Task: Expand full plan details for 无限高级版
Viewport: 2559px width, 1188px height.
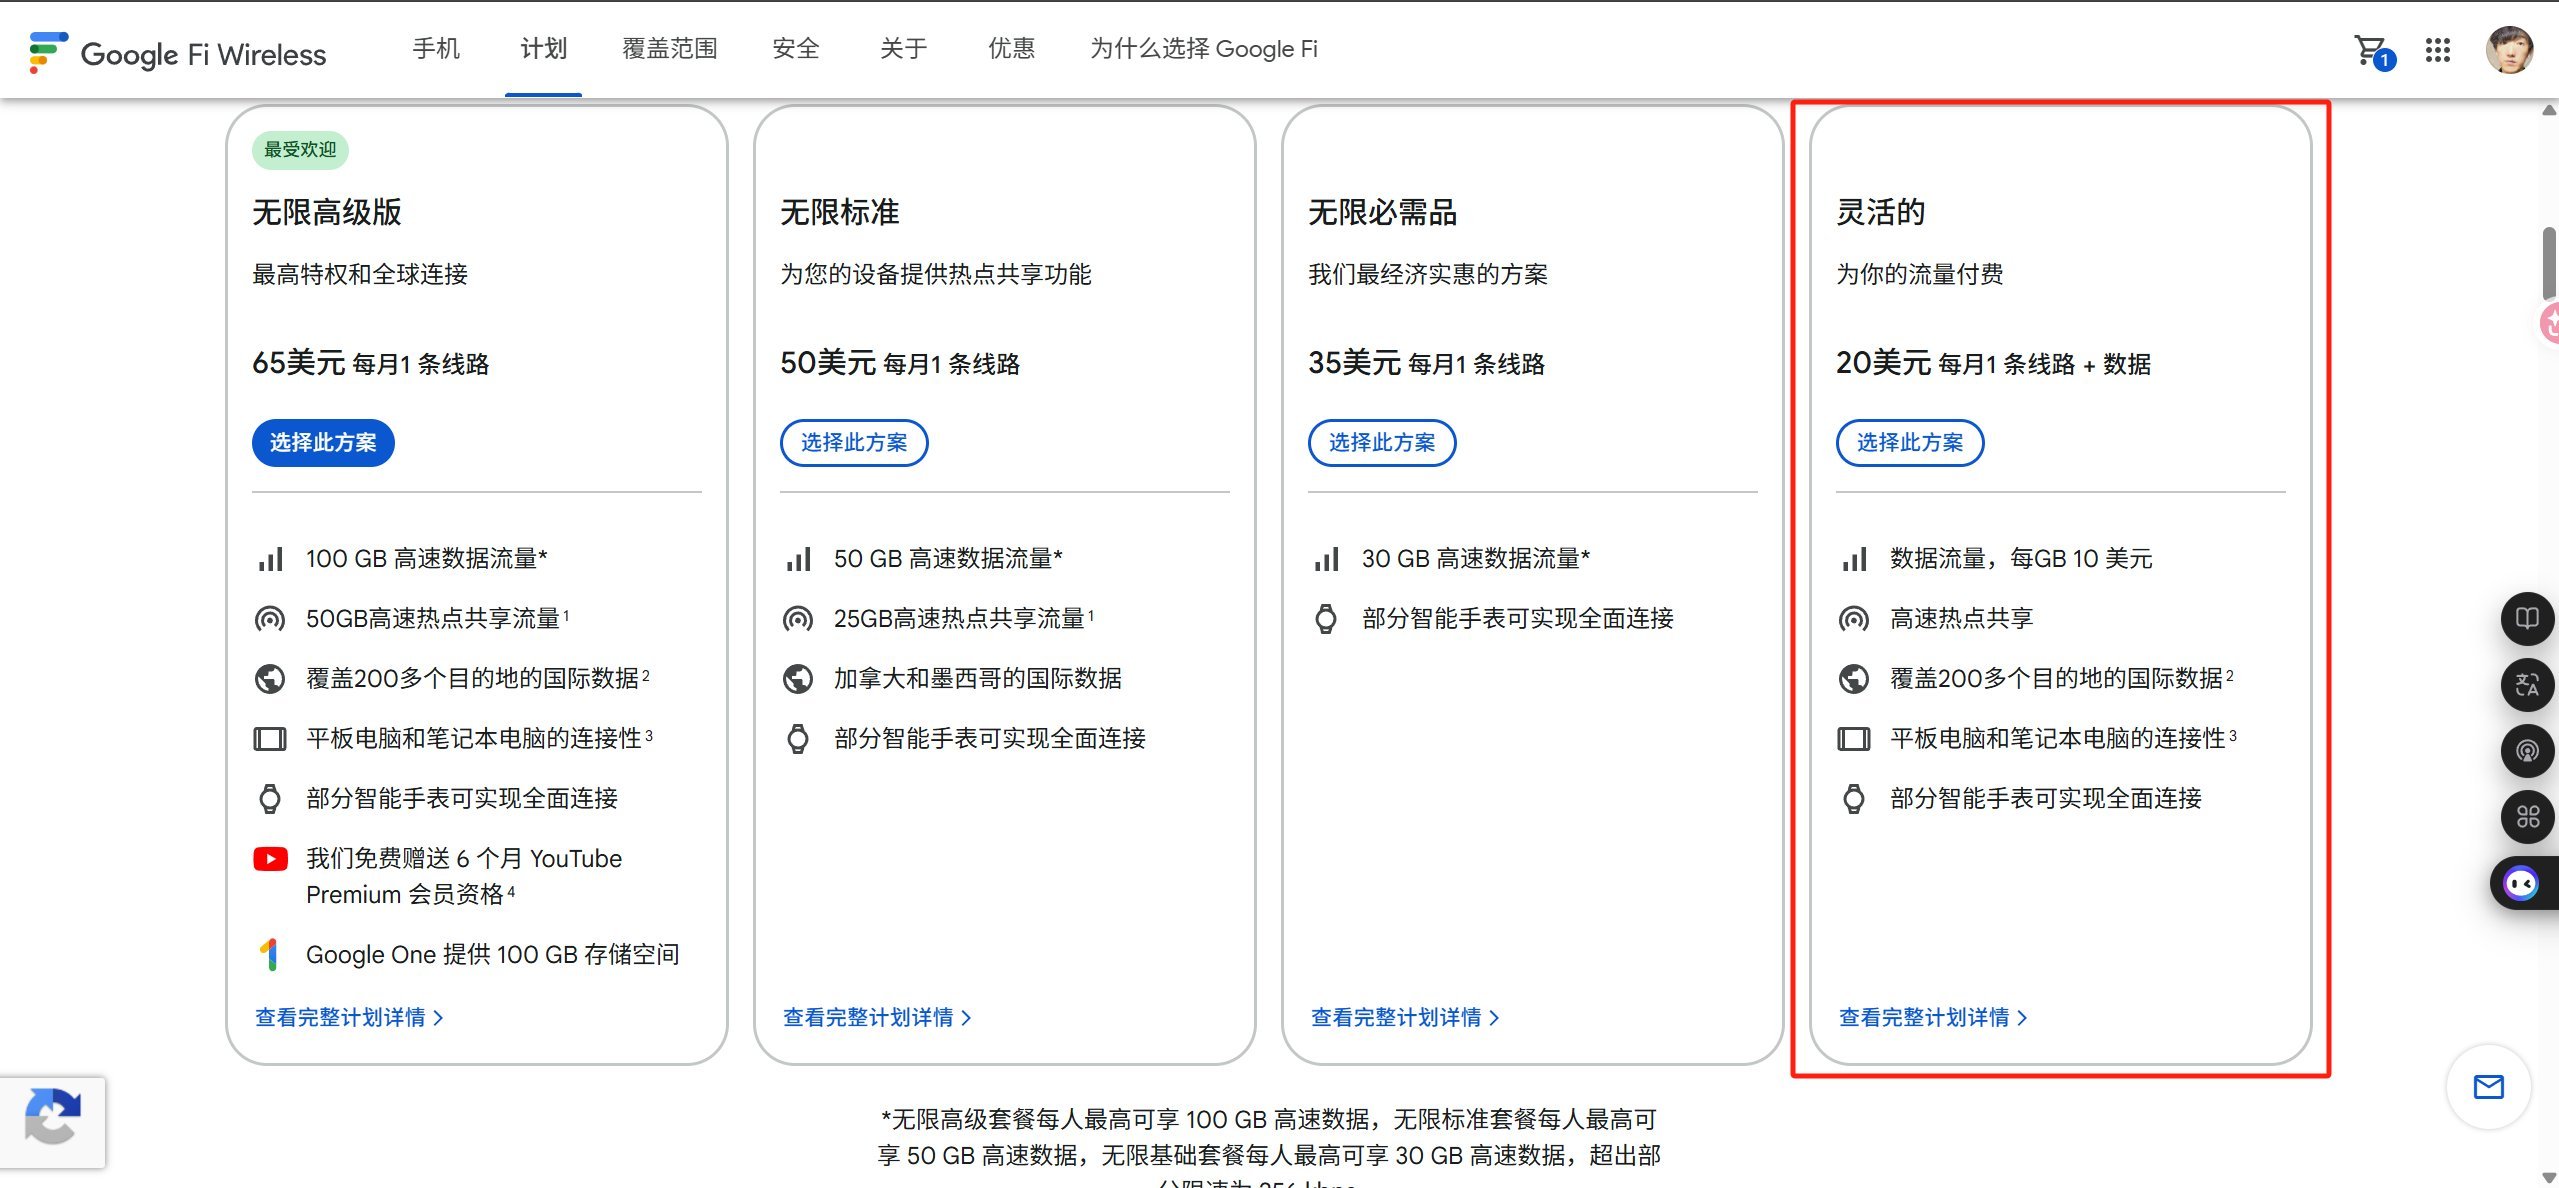Action: 348,1017
